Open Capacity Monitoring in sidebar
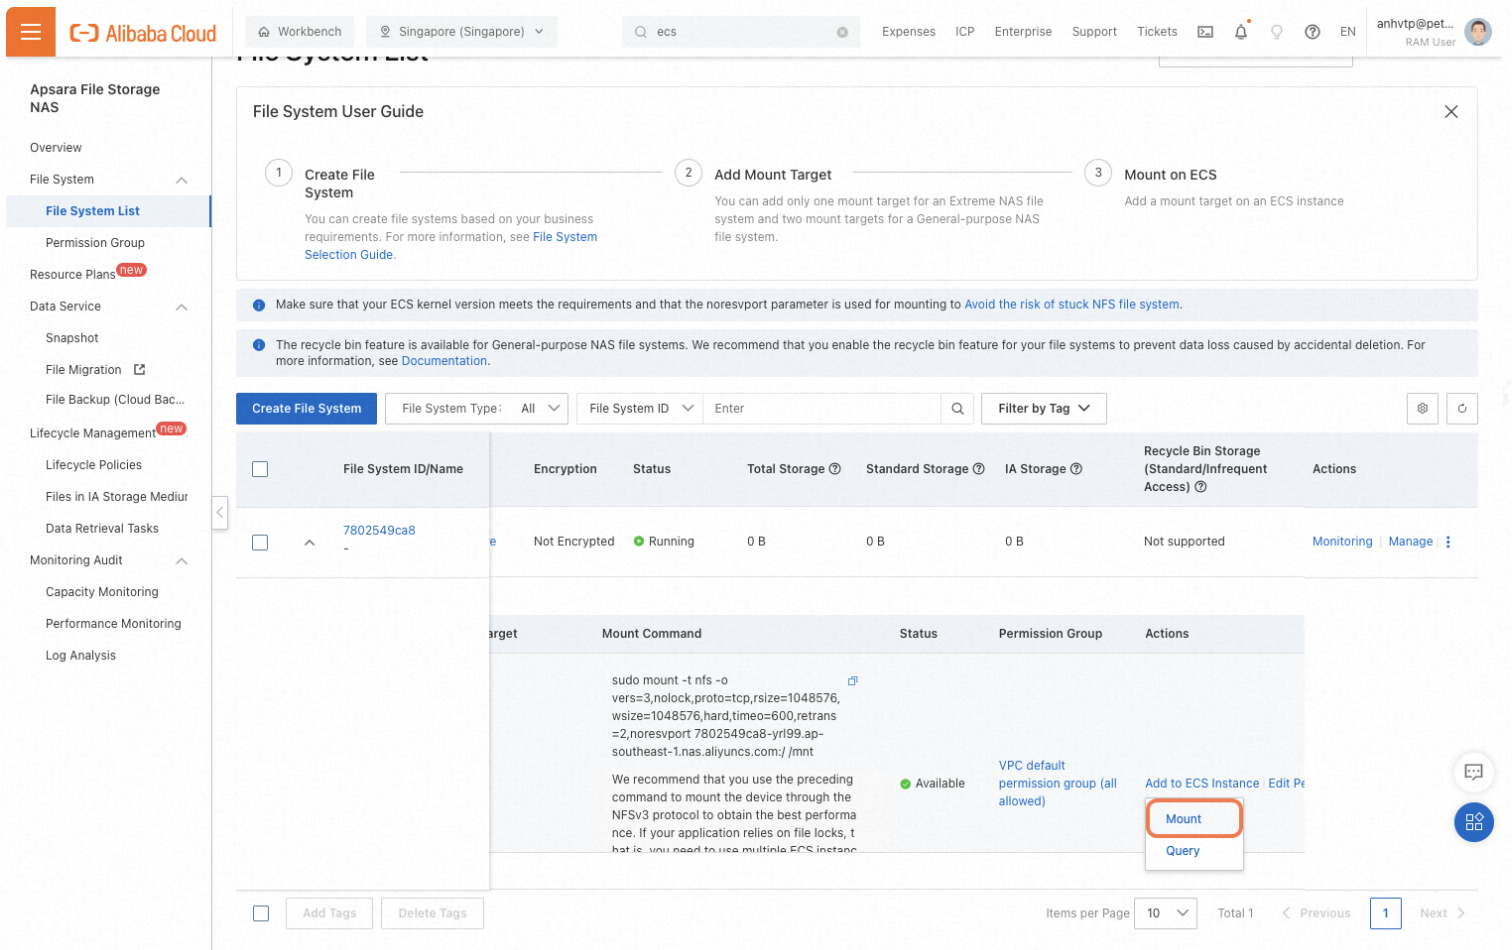 pyautogui.click(x=102, y=592)
